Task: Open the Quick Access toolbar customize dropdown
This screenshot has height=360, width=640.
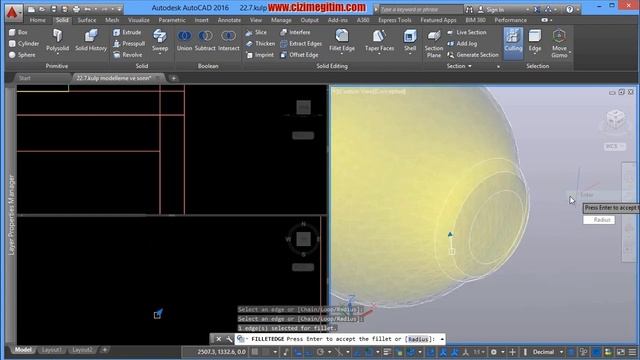Action: [119, 9]
